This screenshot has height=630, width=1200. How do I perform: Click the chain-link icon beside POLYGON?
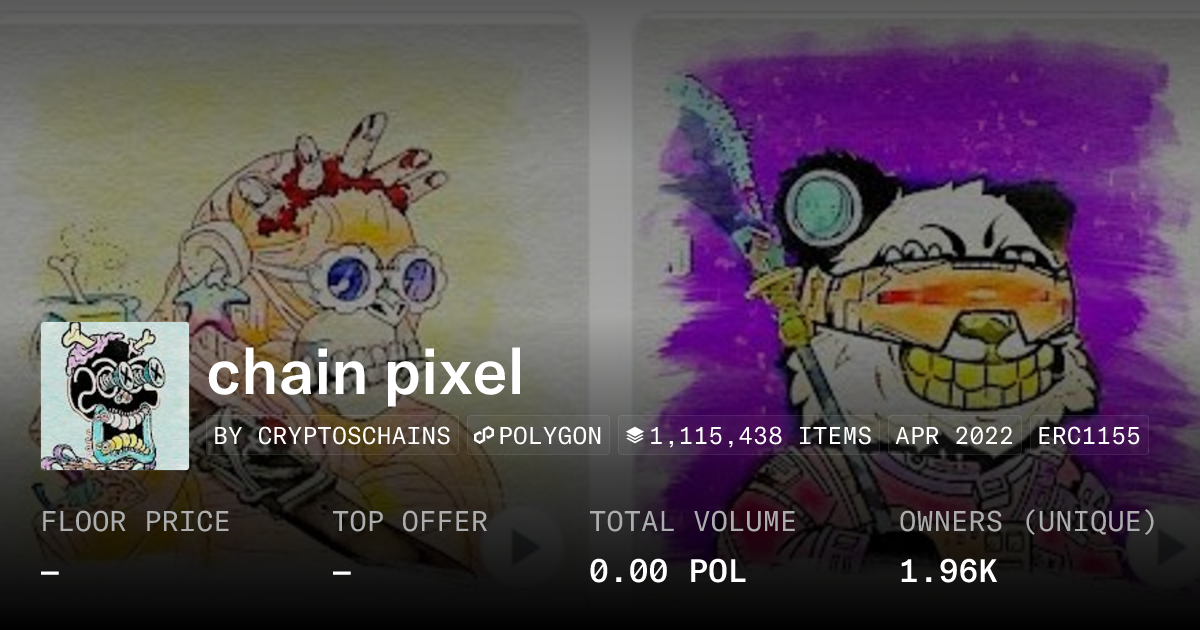(x=484, y=436)
